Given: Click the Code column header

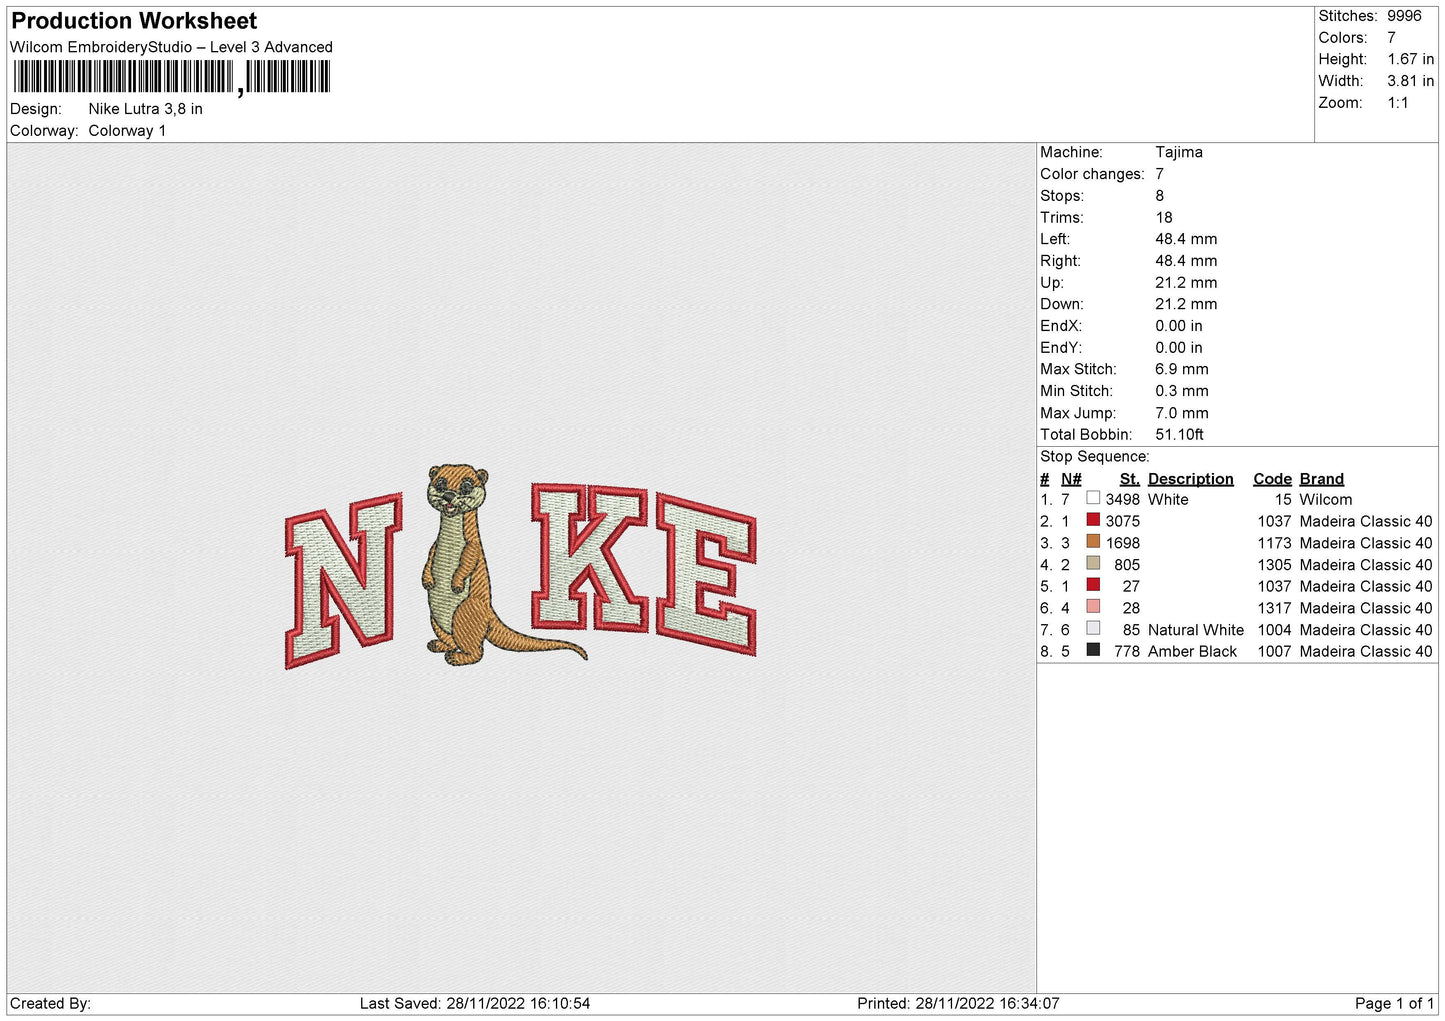Looking at the screenshot, I should [1272, 479].
